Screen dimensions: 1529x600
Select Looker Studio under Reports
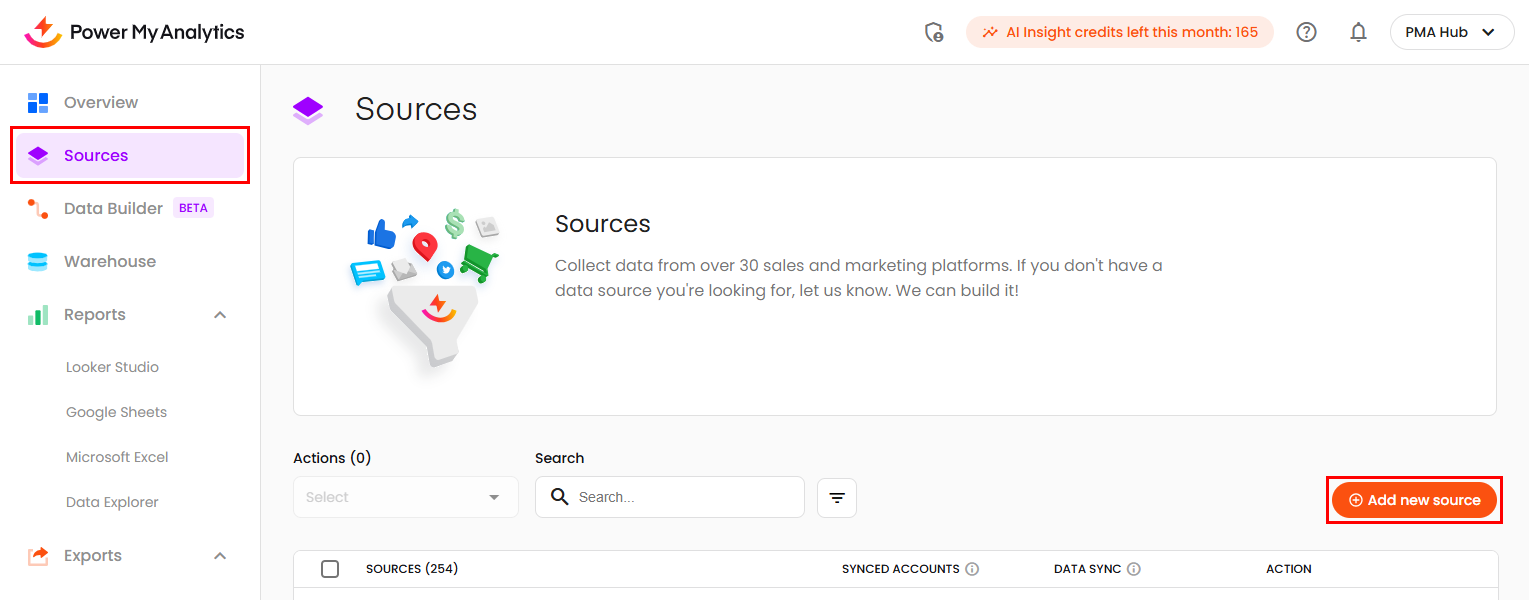tap(112, 367)
